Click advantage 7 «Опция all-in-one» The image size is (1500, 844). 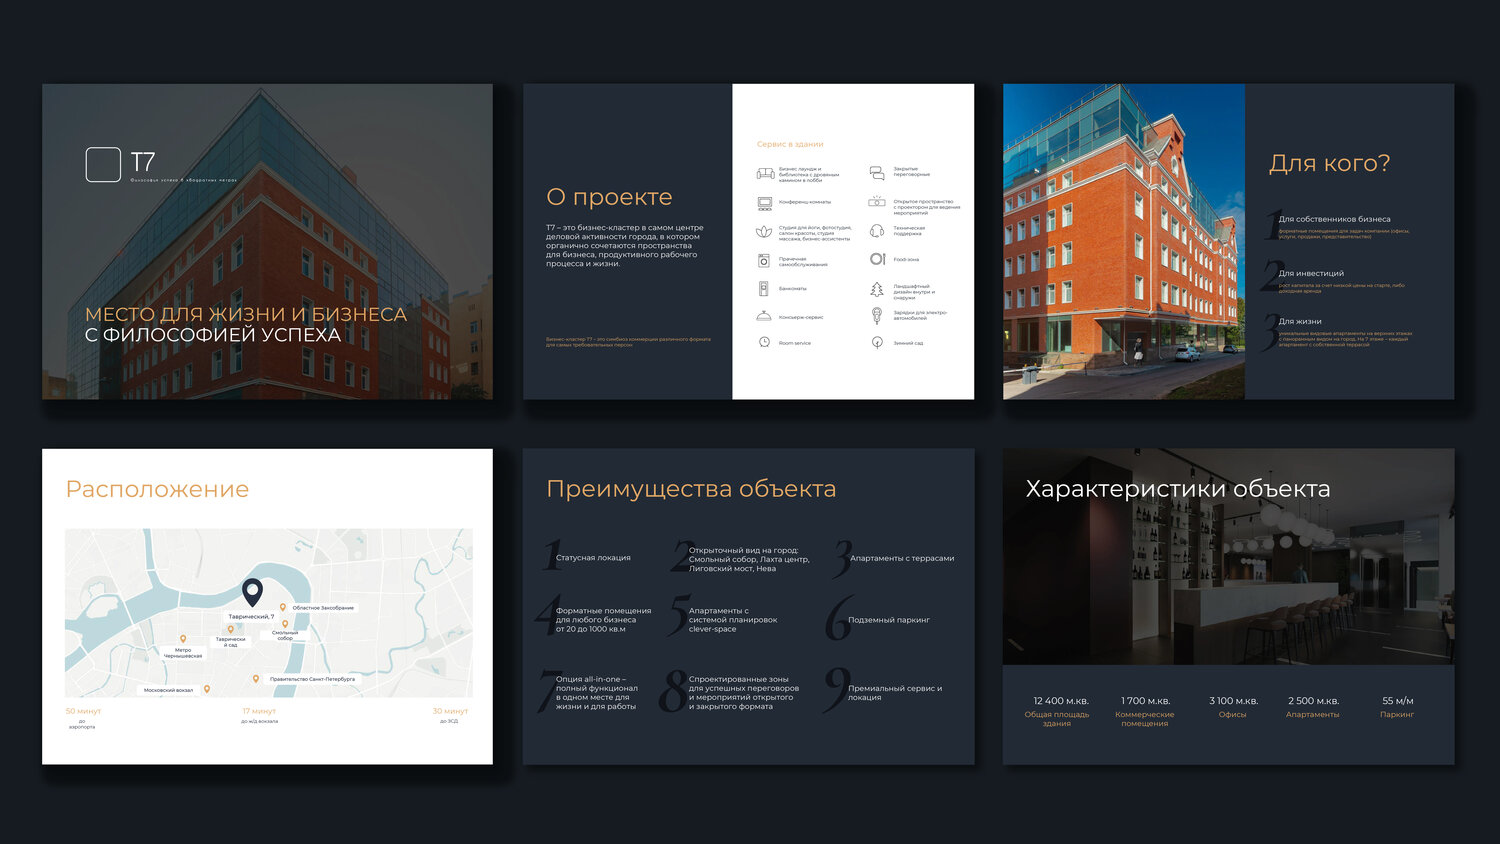pyautogui.click(x=597, y=693)
